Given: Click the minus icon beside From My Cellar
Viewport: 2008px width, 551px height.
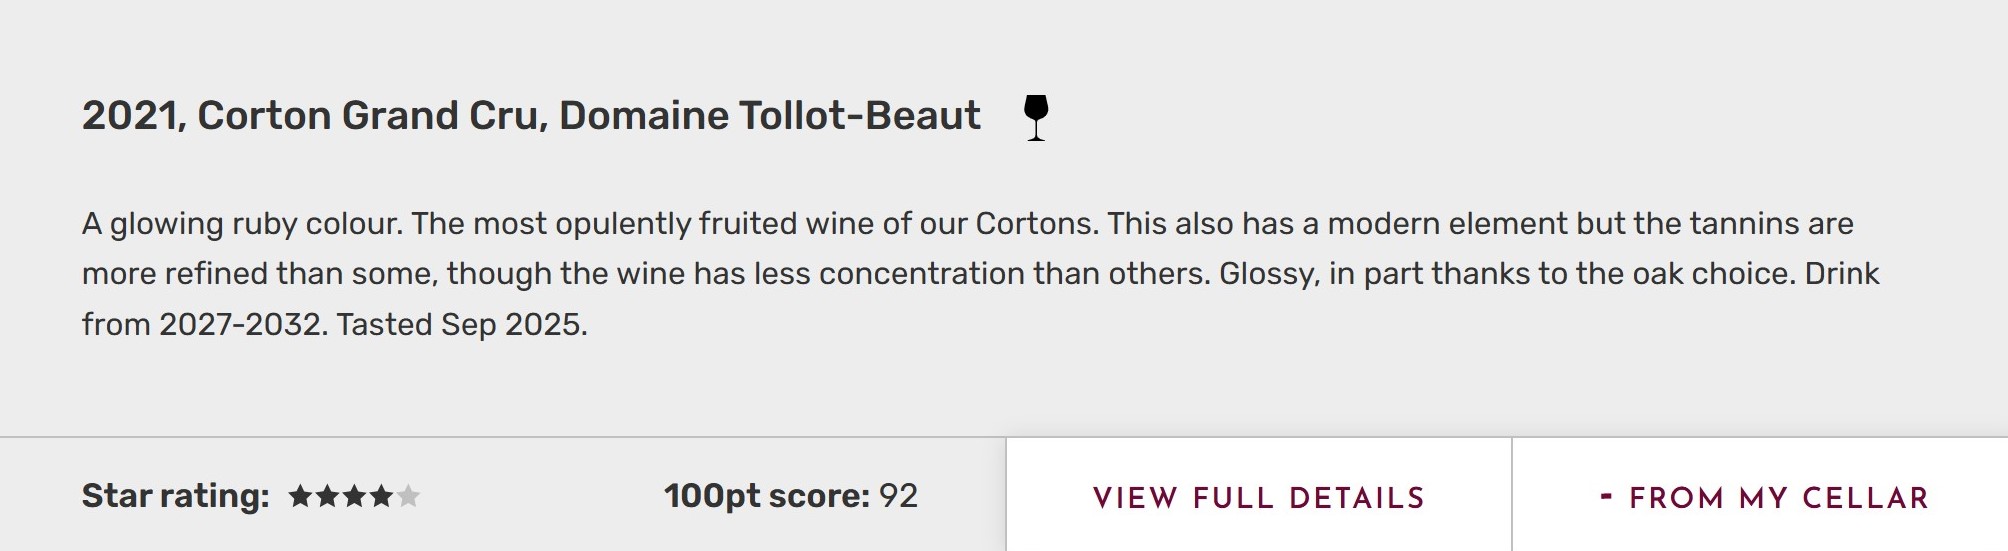Looking at the screenshot, I should click(x=1606, y=496).
